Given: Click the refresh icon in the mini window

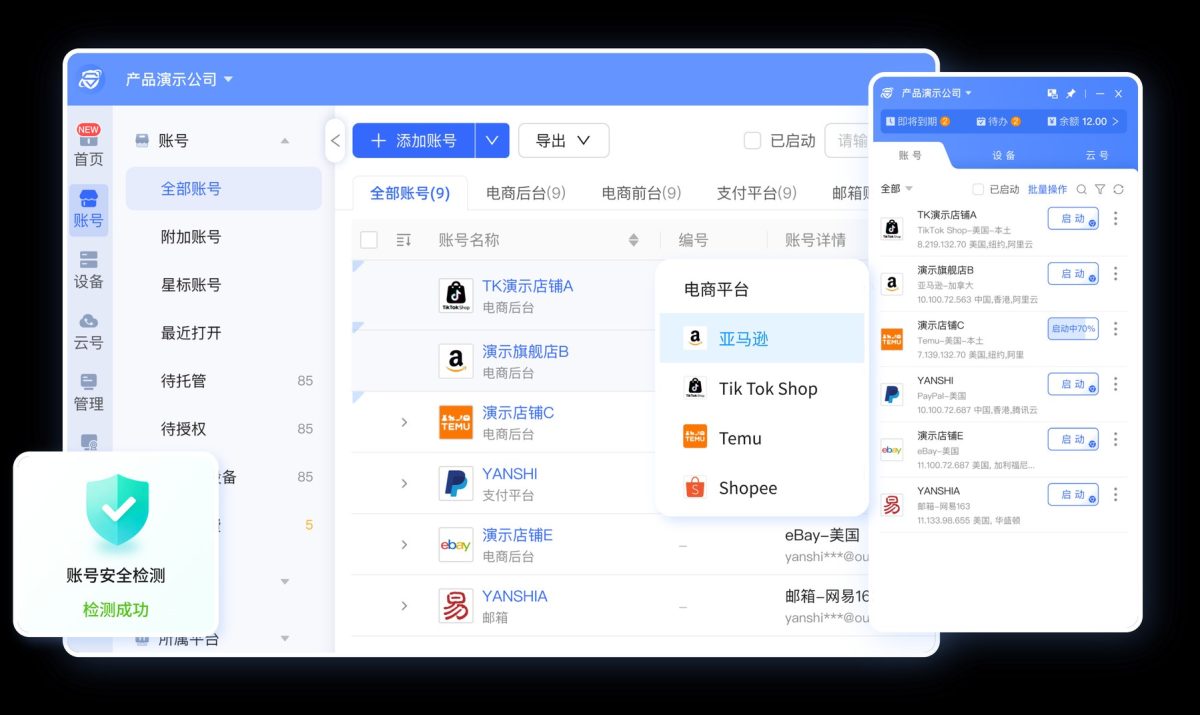Looking at the screenshot, I should (1118, 189).
